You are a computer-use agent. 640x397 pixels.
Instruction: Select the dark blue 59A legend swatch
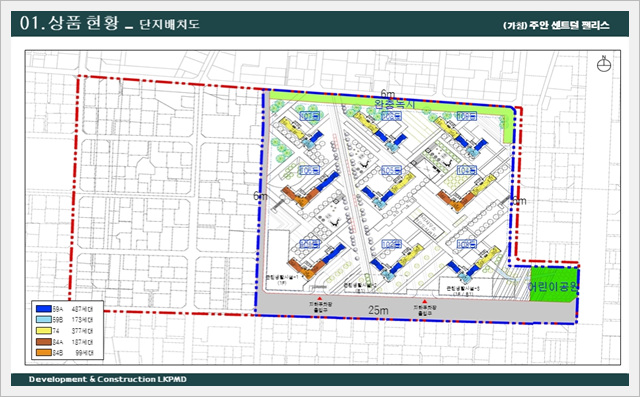(x=44, y=309)
